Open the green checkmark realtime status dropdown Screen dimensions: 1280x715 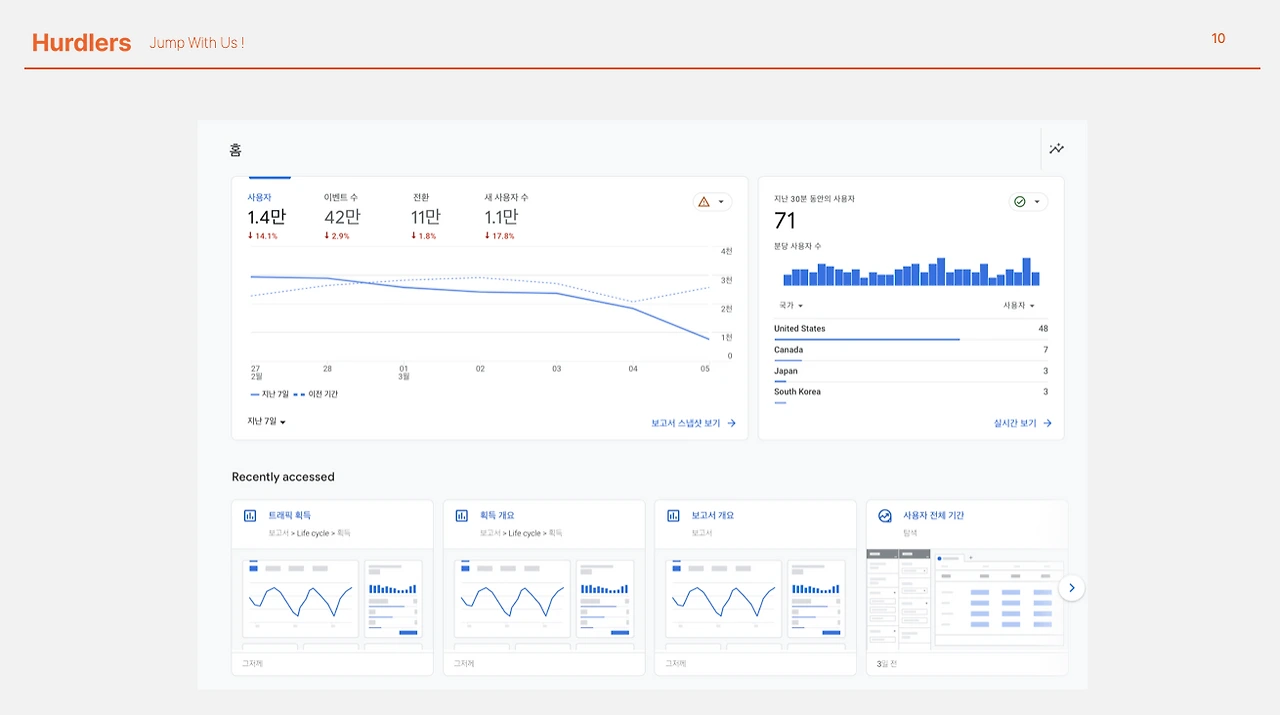click(1028, 202)
